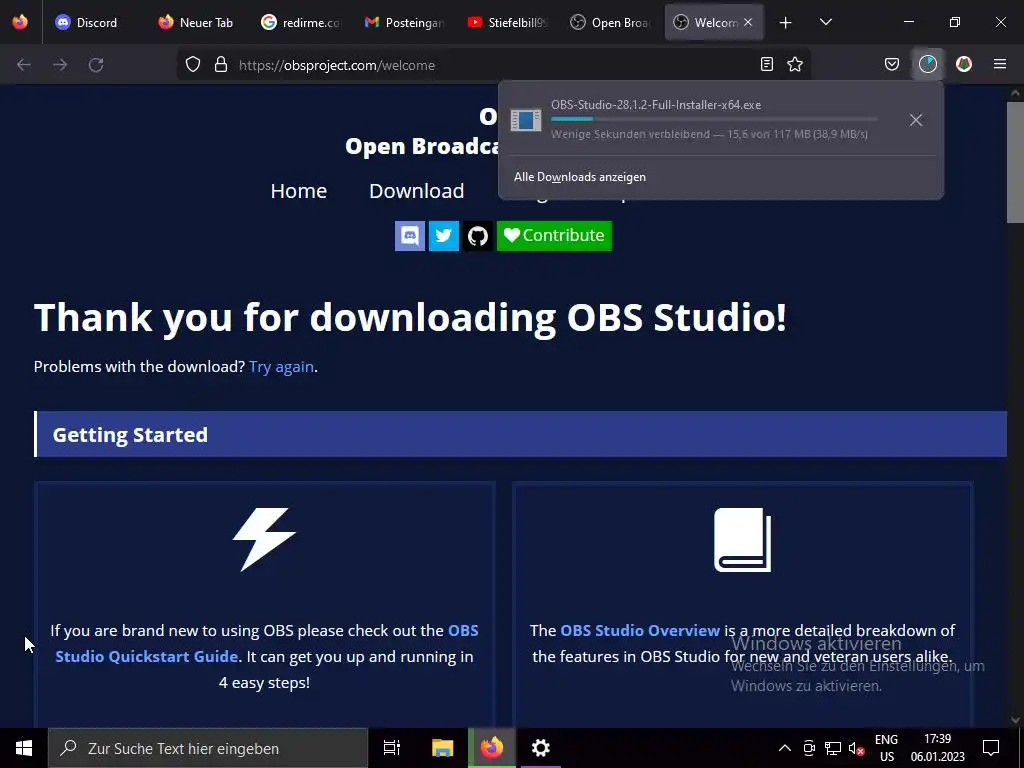
Task: Click the Try again link
Action: coord(281,366)
